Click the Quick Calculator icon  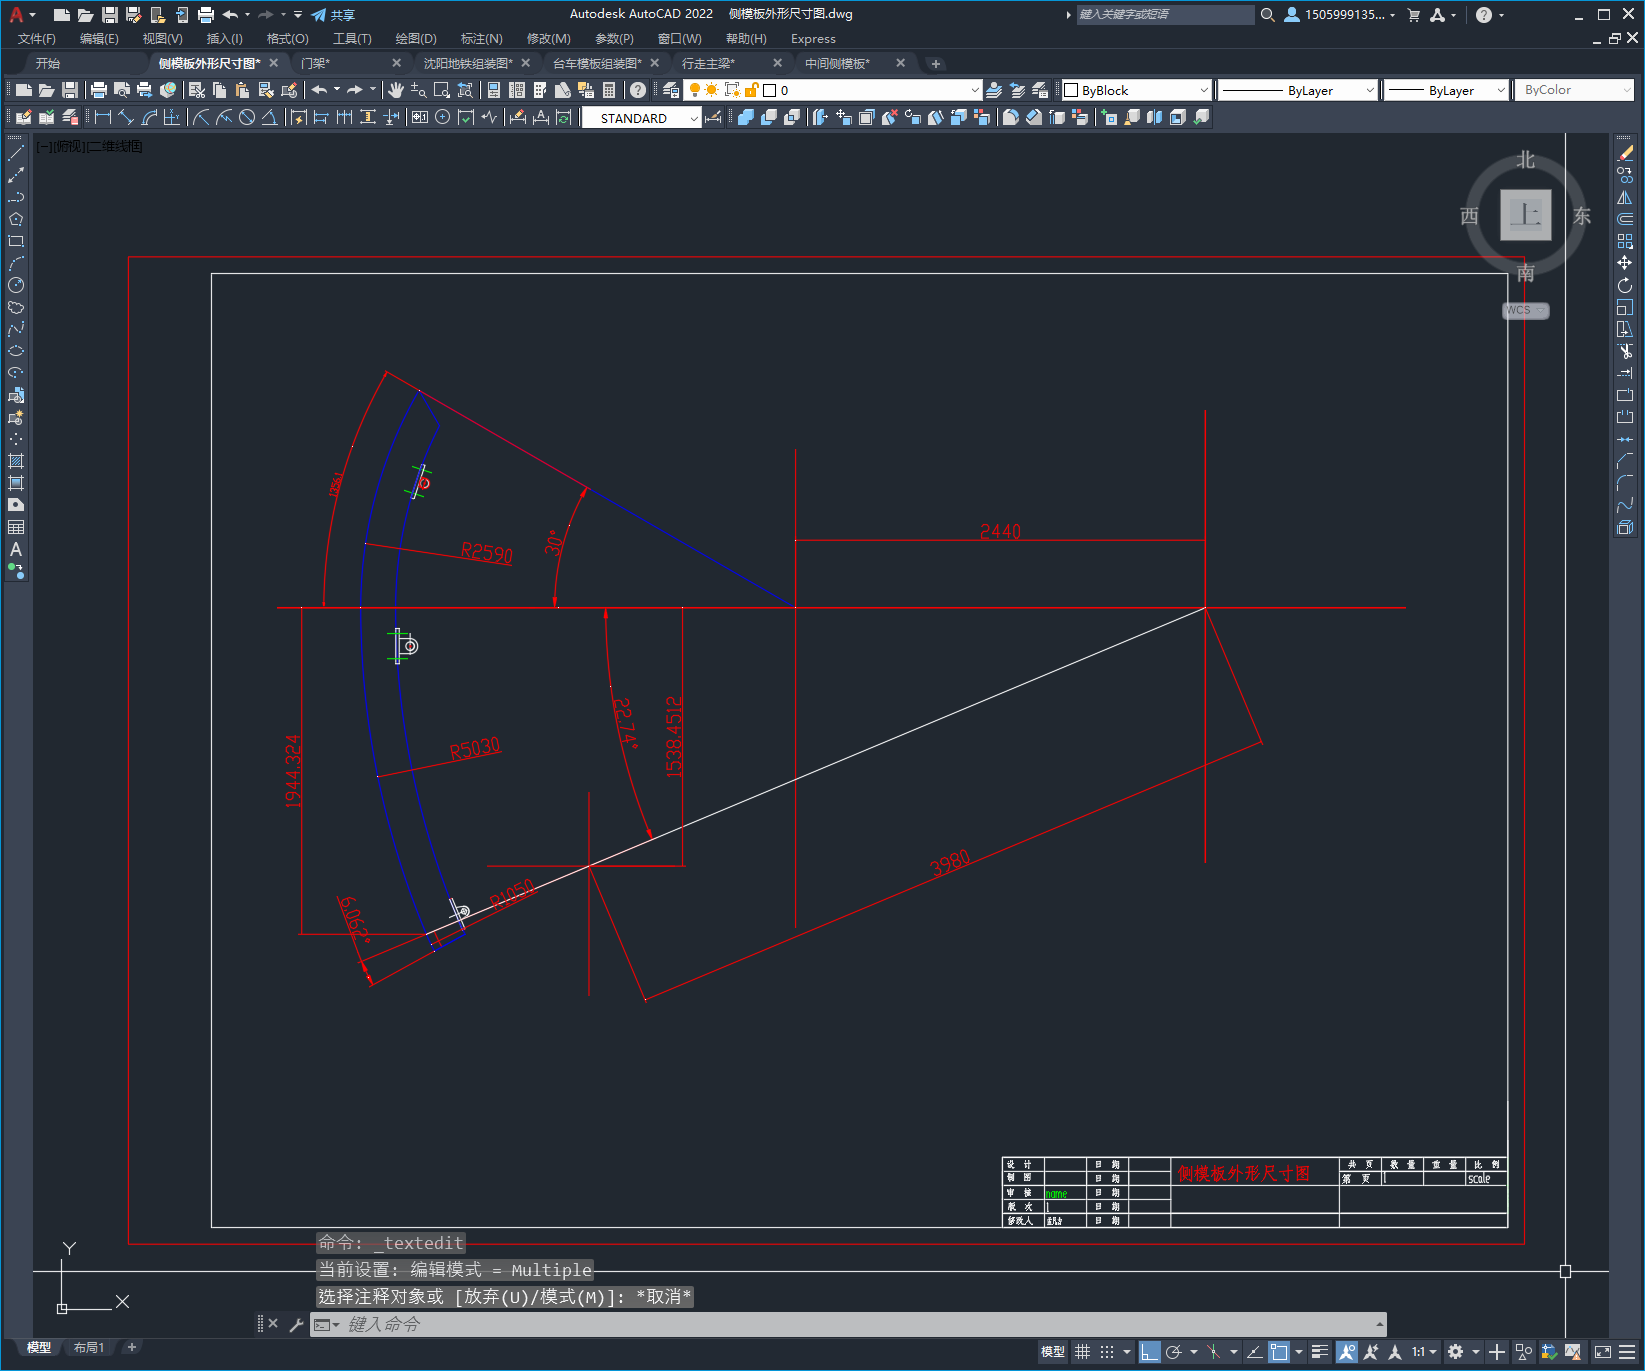point(608,90)
